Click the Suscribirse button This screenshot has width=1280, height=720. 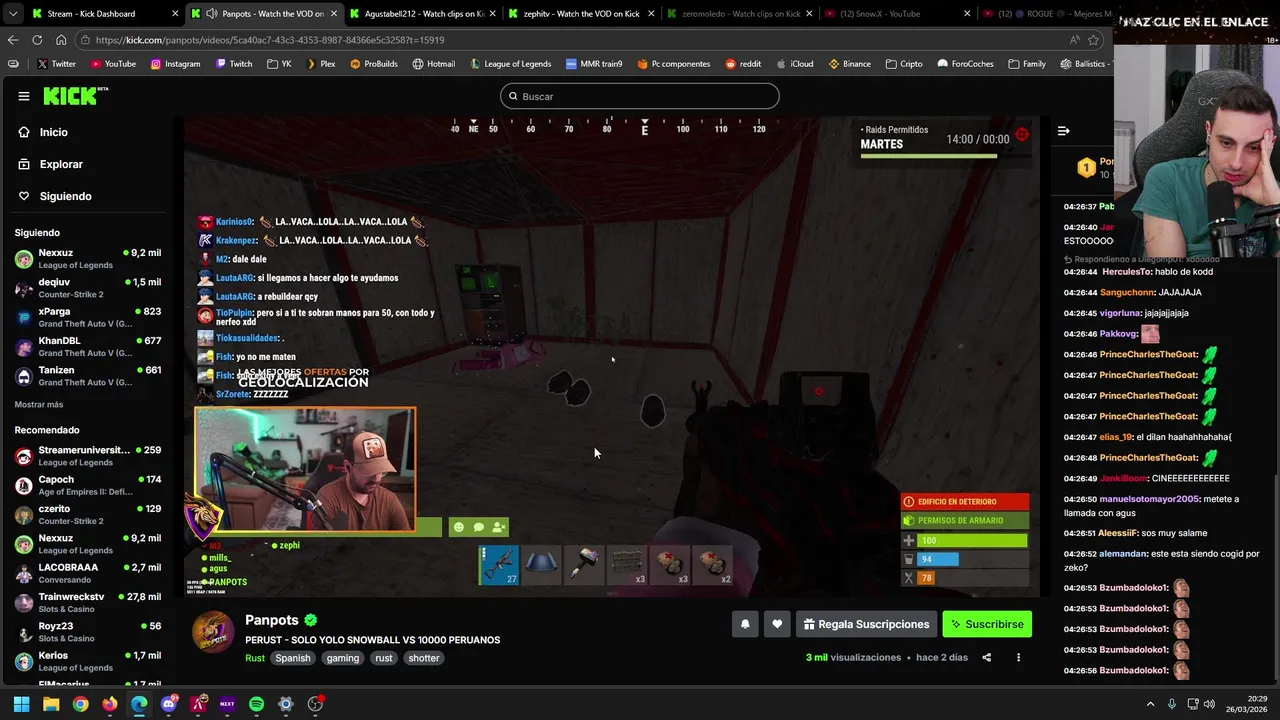pos(987,624)
